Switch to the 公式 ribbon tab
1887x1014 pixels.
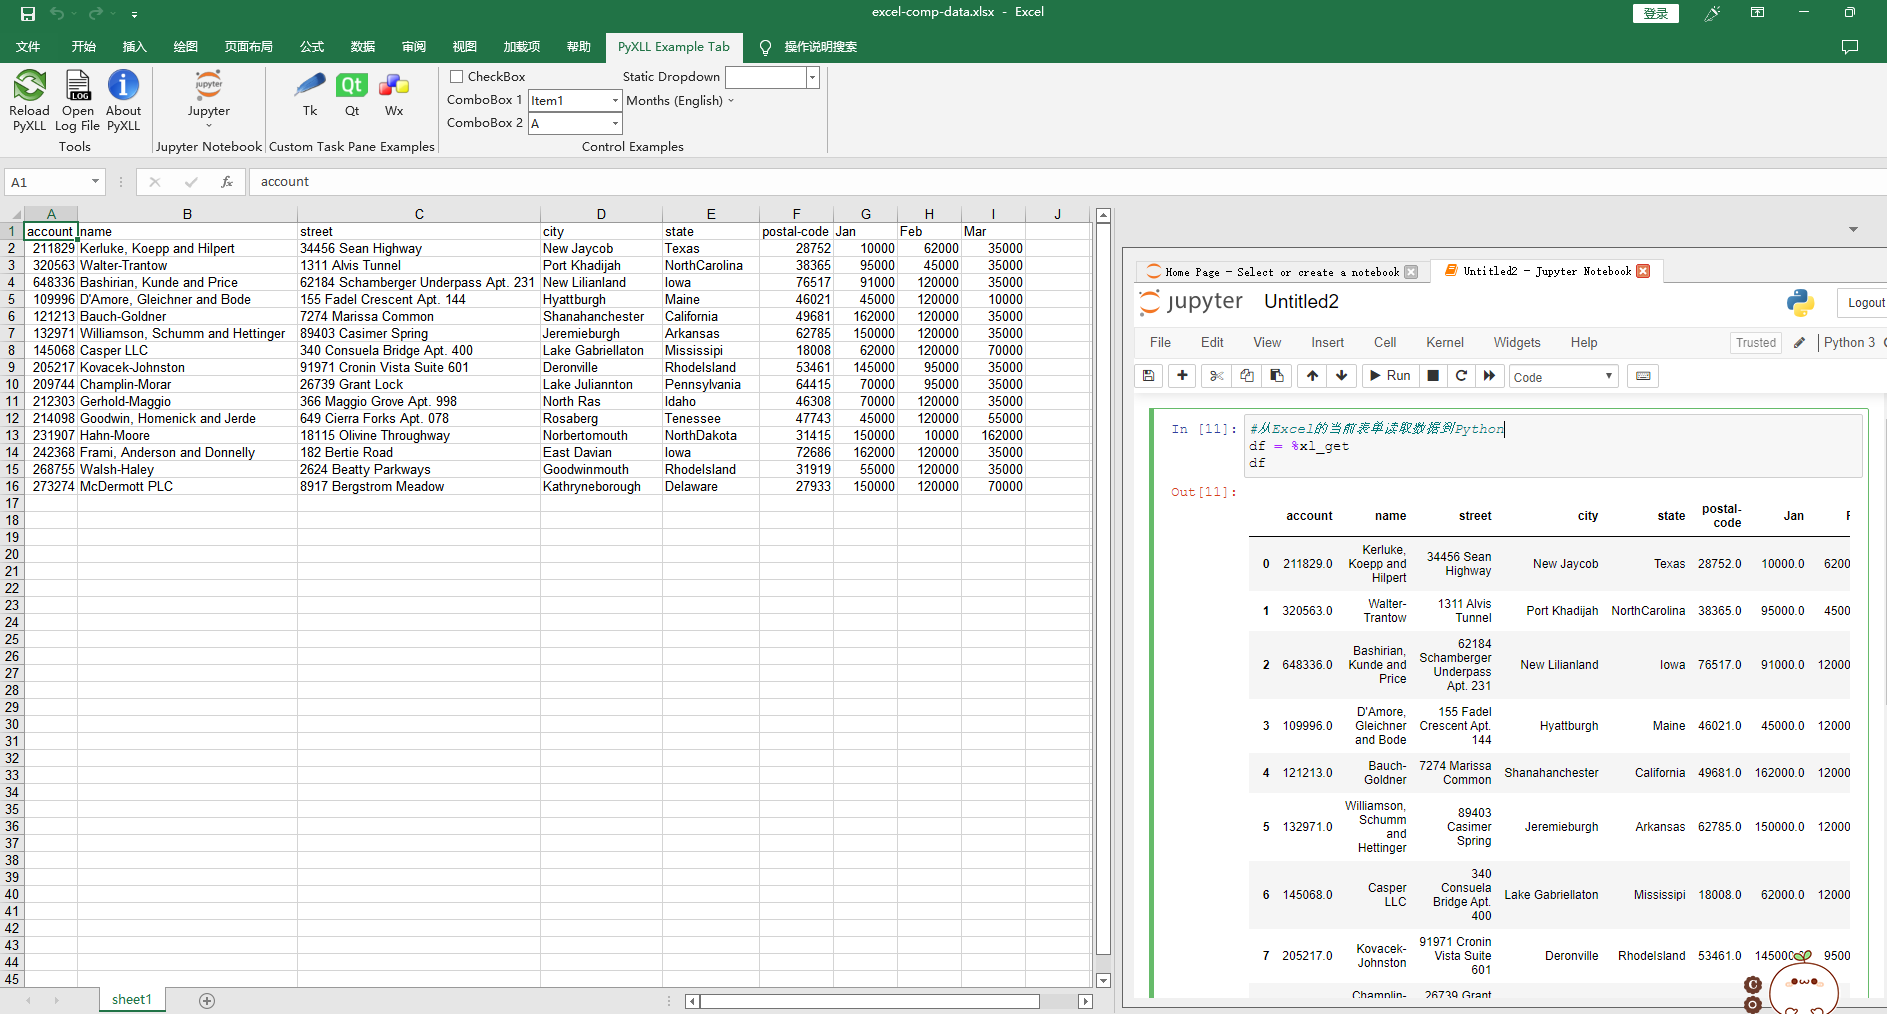coord(312,47)
